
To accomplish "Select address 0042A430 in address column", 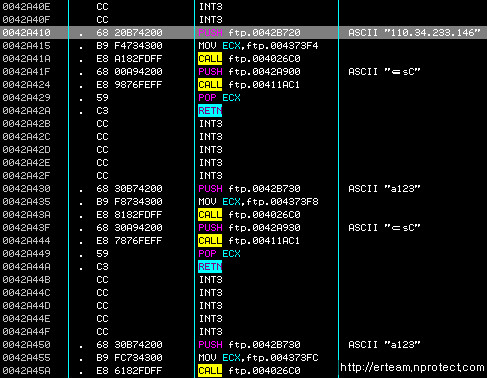I will click(26, 189).
